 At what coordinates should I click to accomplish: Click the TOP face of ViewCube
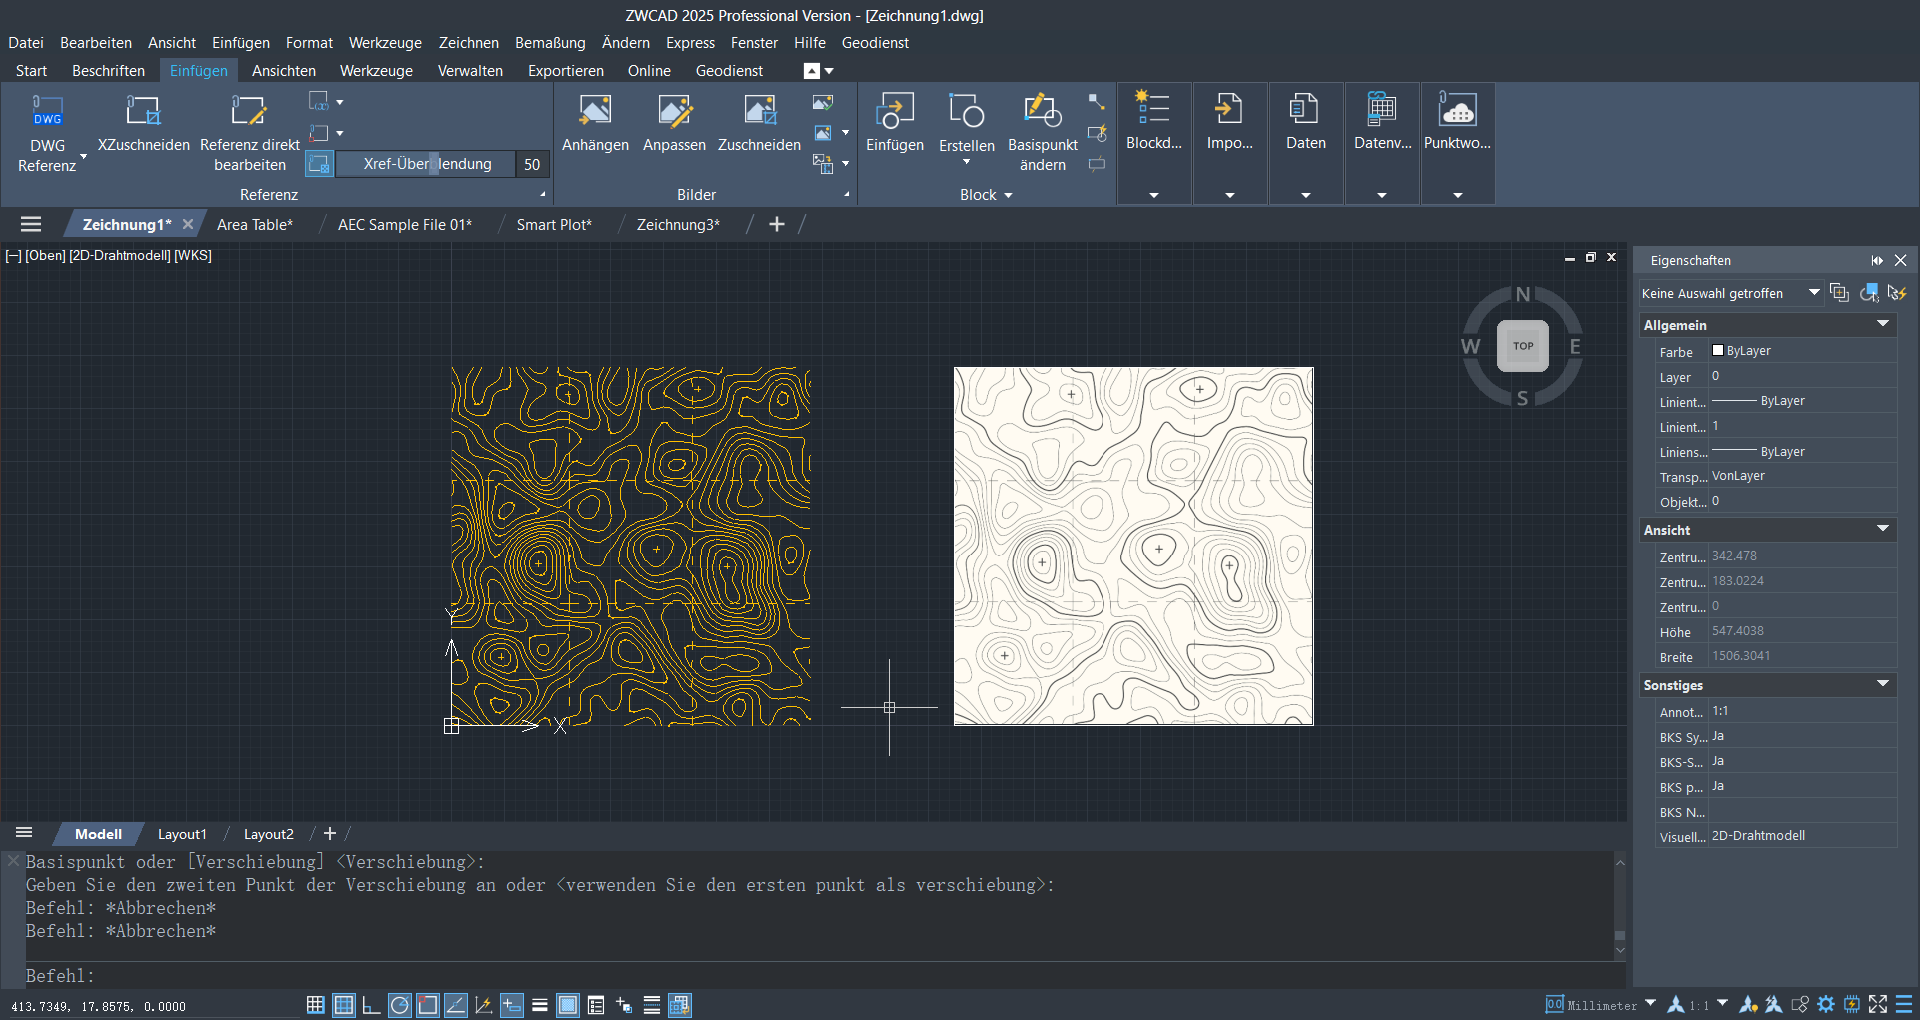click(x=1522, y=346)
